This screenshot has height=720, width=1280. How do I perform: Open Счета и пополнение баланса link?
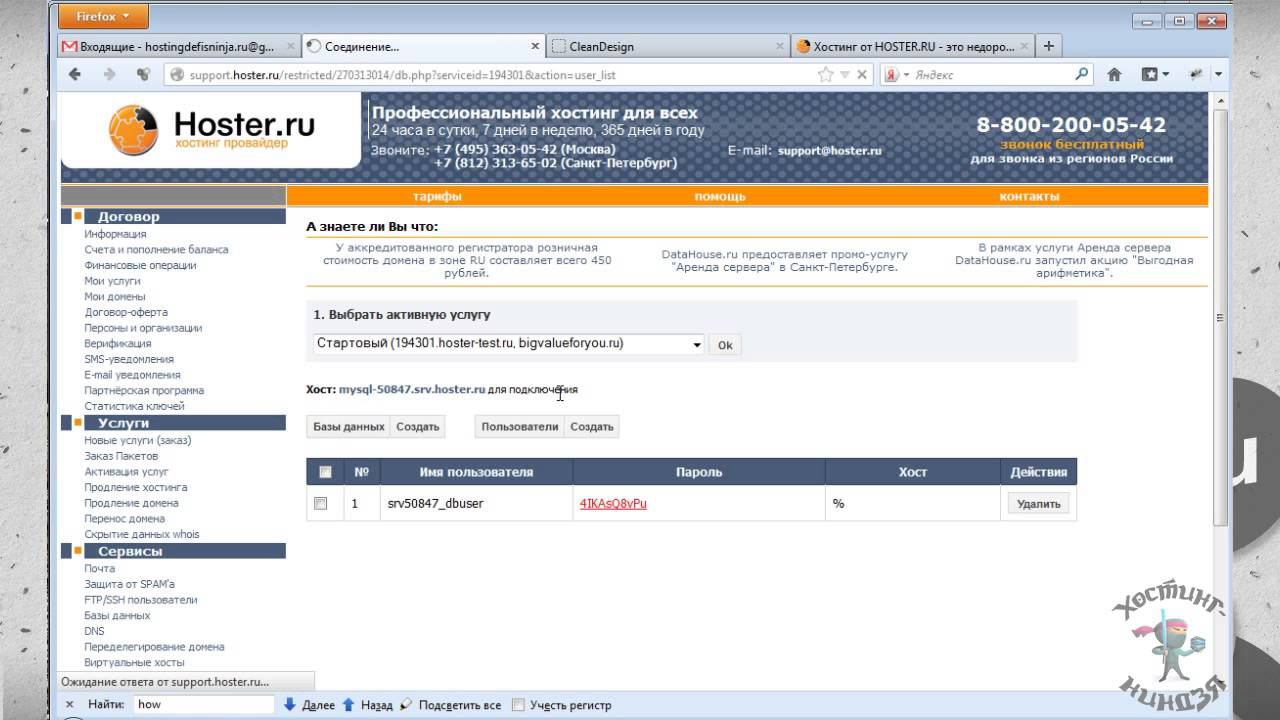pyautogui.click(x=156, y=250)
